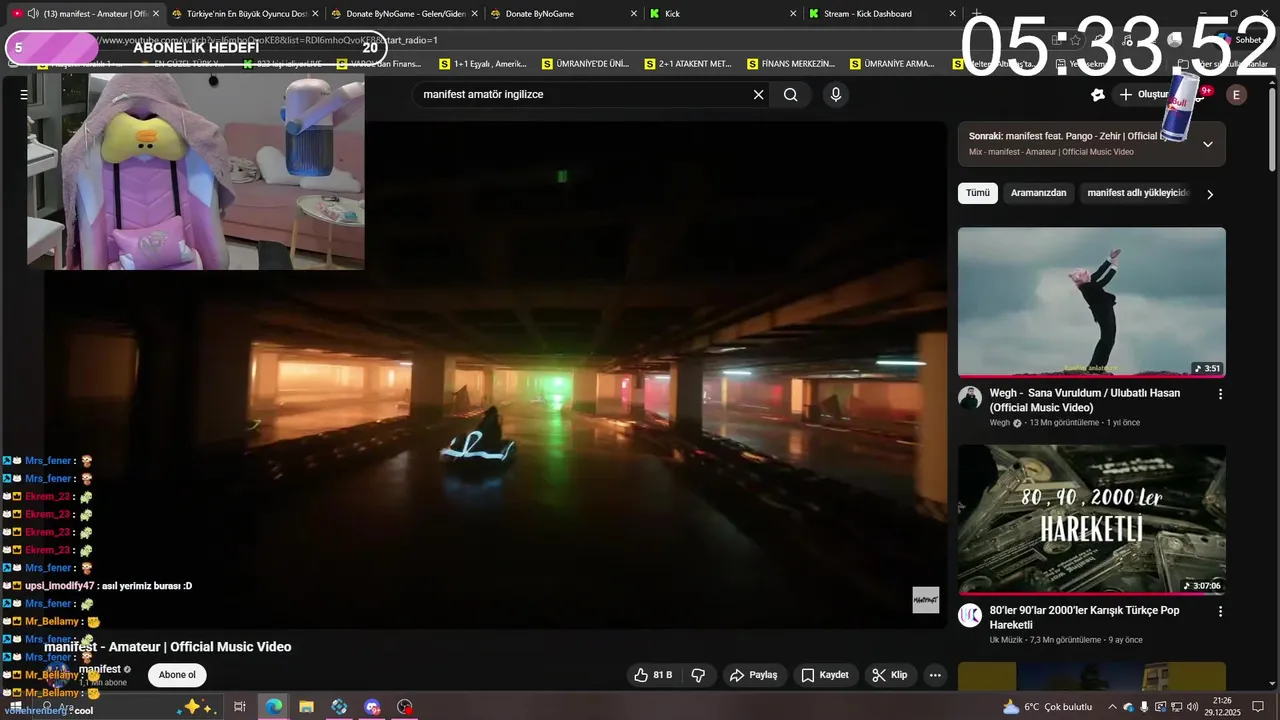This screenshot has height=720, width=1280.
Task: Click the Wegh Sana Vuruldum thumbnail
Action: [x=1092, y=302]
